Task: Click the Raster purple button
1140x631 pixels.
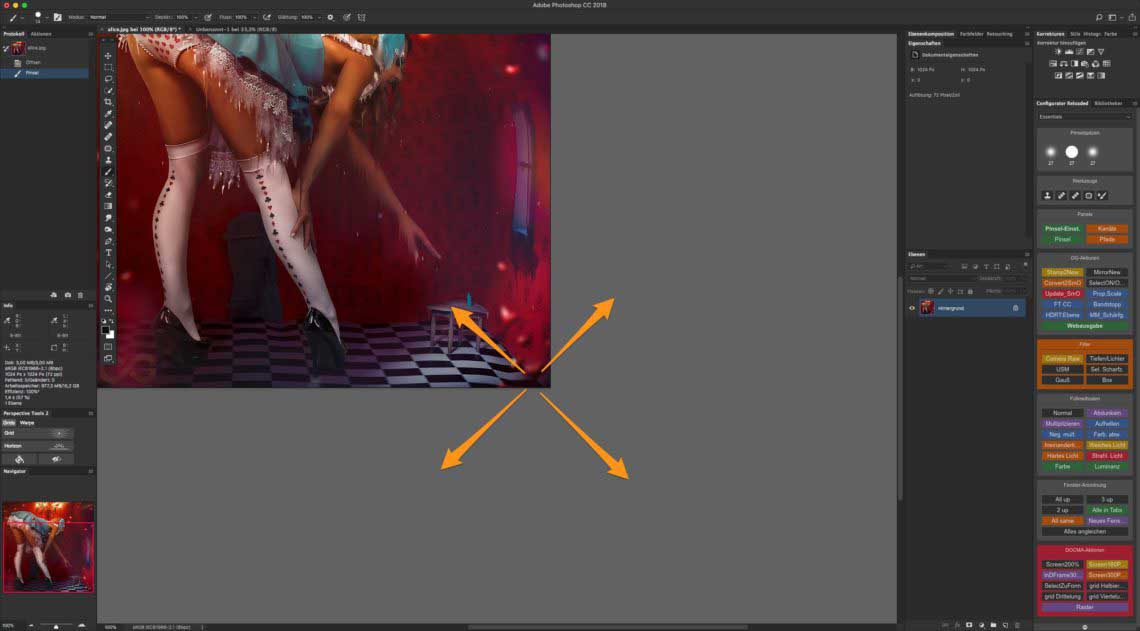Action: coord(1084,607)
